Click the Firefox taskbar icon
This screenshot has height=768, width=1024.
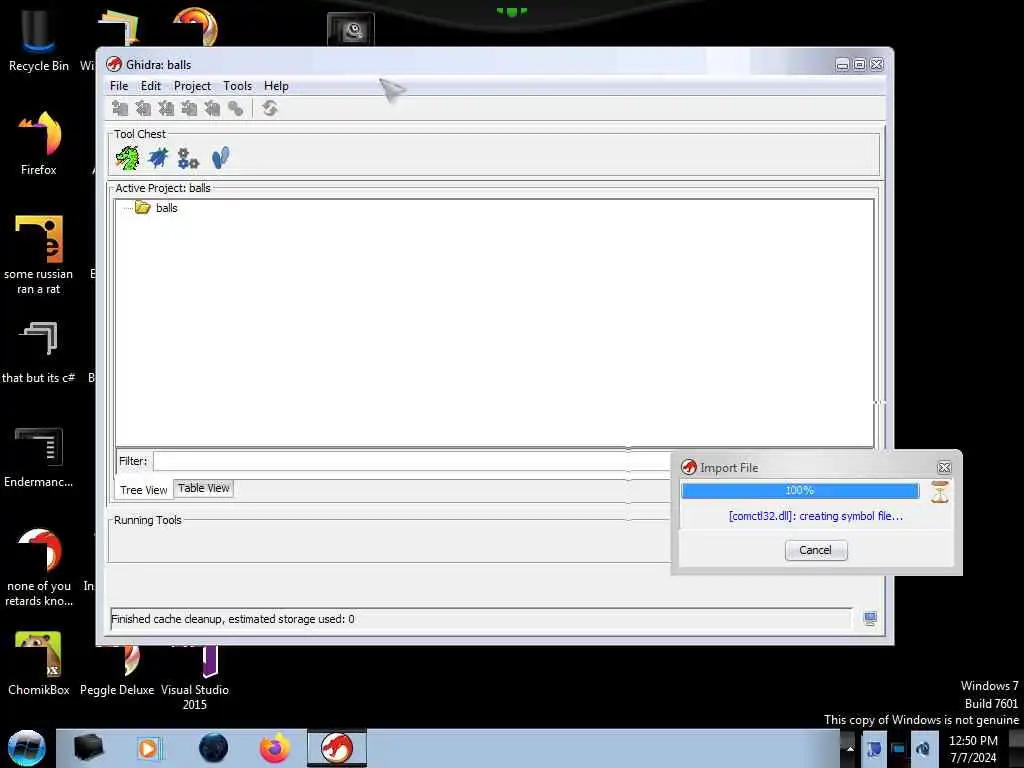click(274, 748)
